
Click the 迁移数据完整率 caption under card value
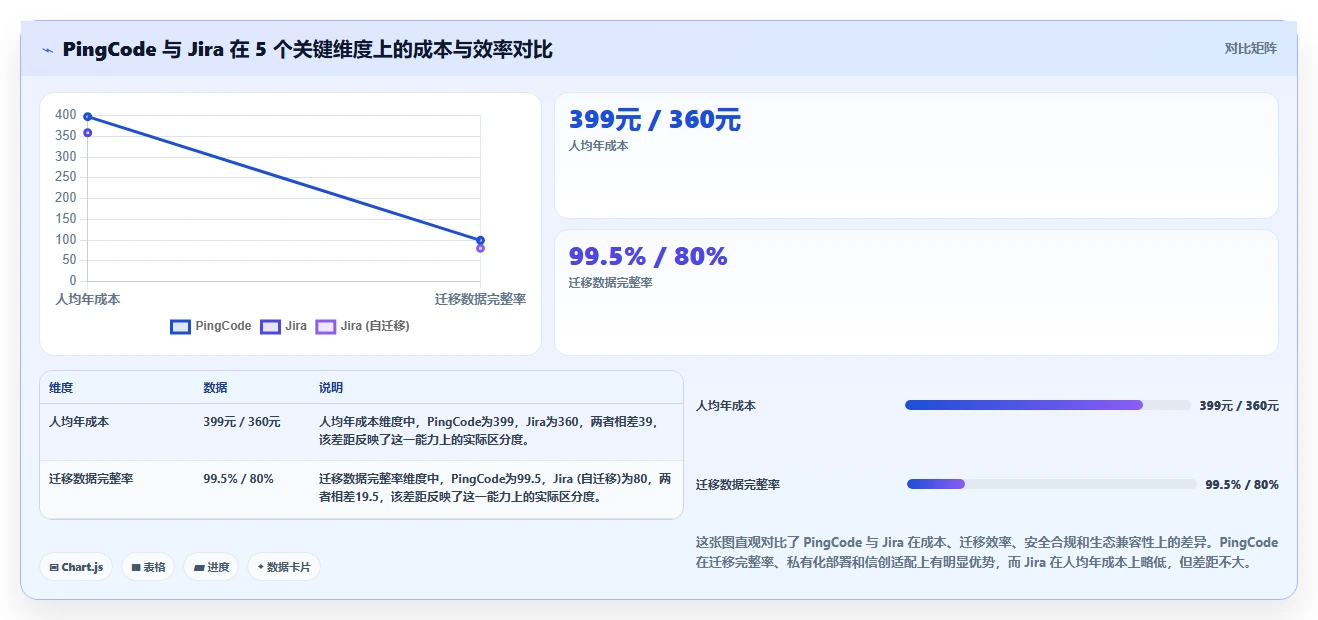610,283
